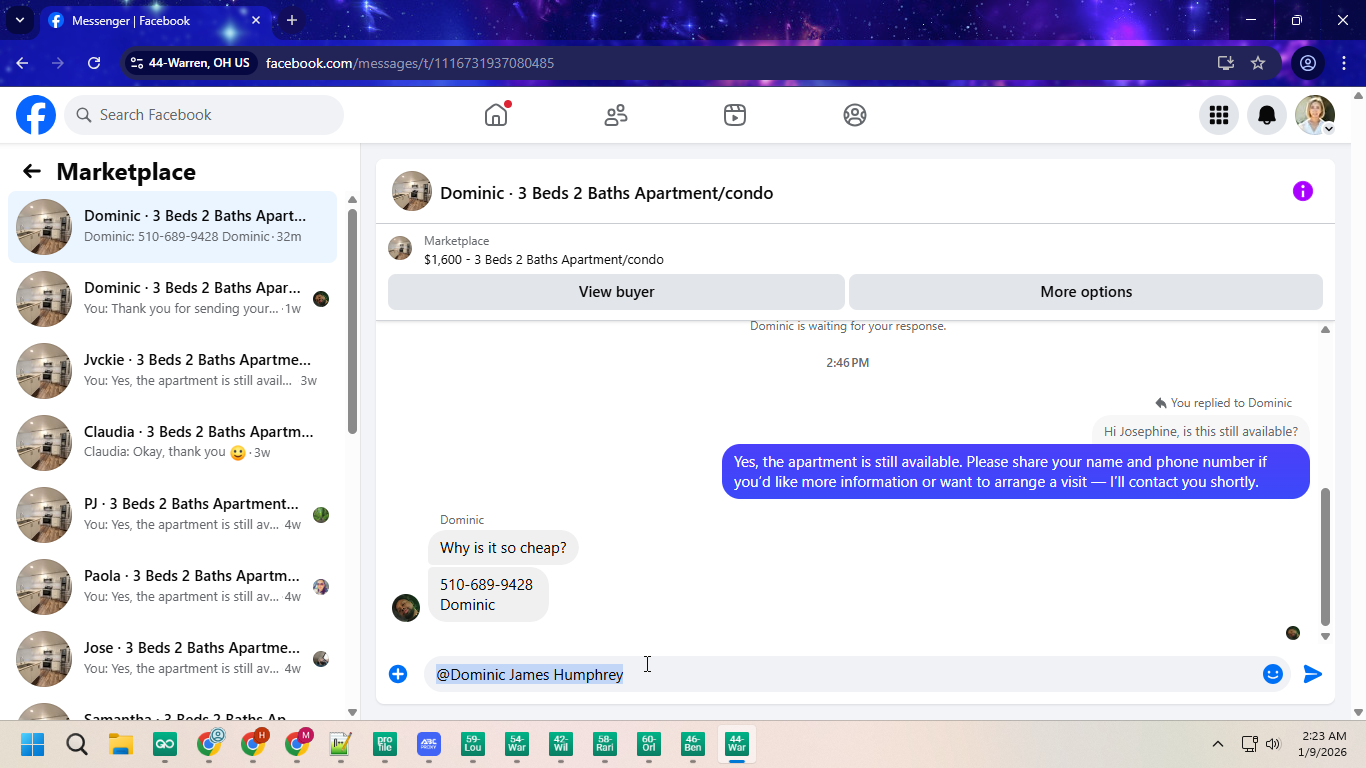Click the chat scroll down arrow

click(1326, 636)
